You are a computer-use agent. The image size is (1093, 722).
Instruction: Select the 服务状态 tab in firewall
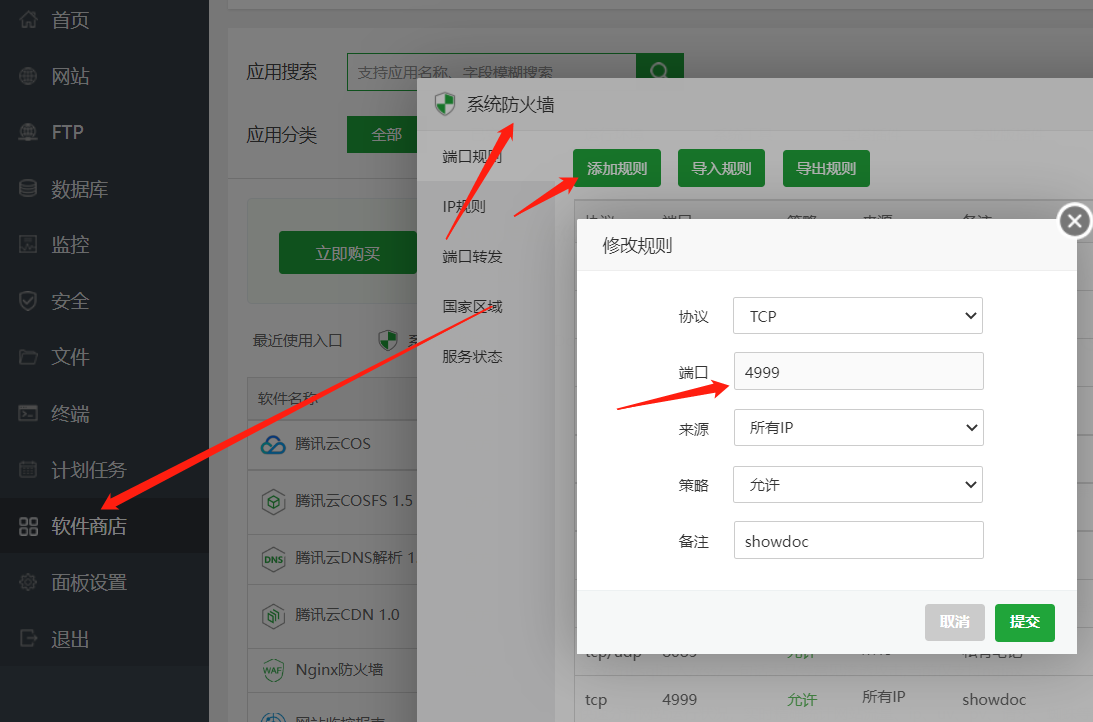point(486,357)
